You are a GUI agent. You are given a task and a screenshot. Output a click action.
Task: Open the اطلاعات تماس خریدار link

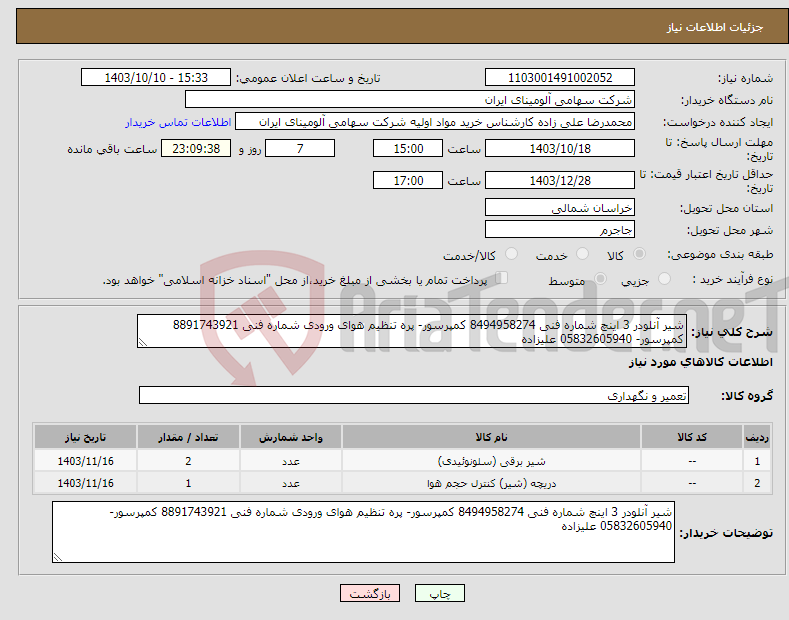pyautogui.click(x=178, y=122)
